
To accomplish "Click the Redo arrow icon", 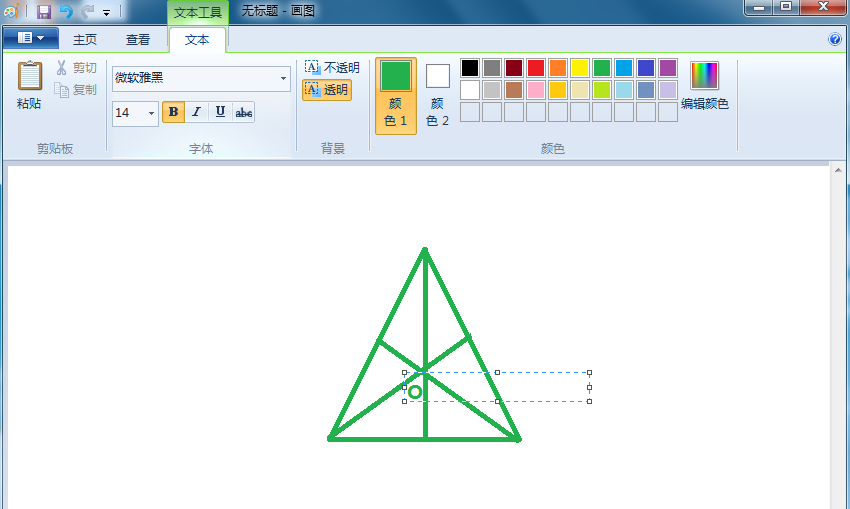I will pyautogui.click(x=87, y=11).
